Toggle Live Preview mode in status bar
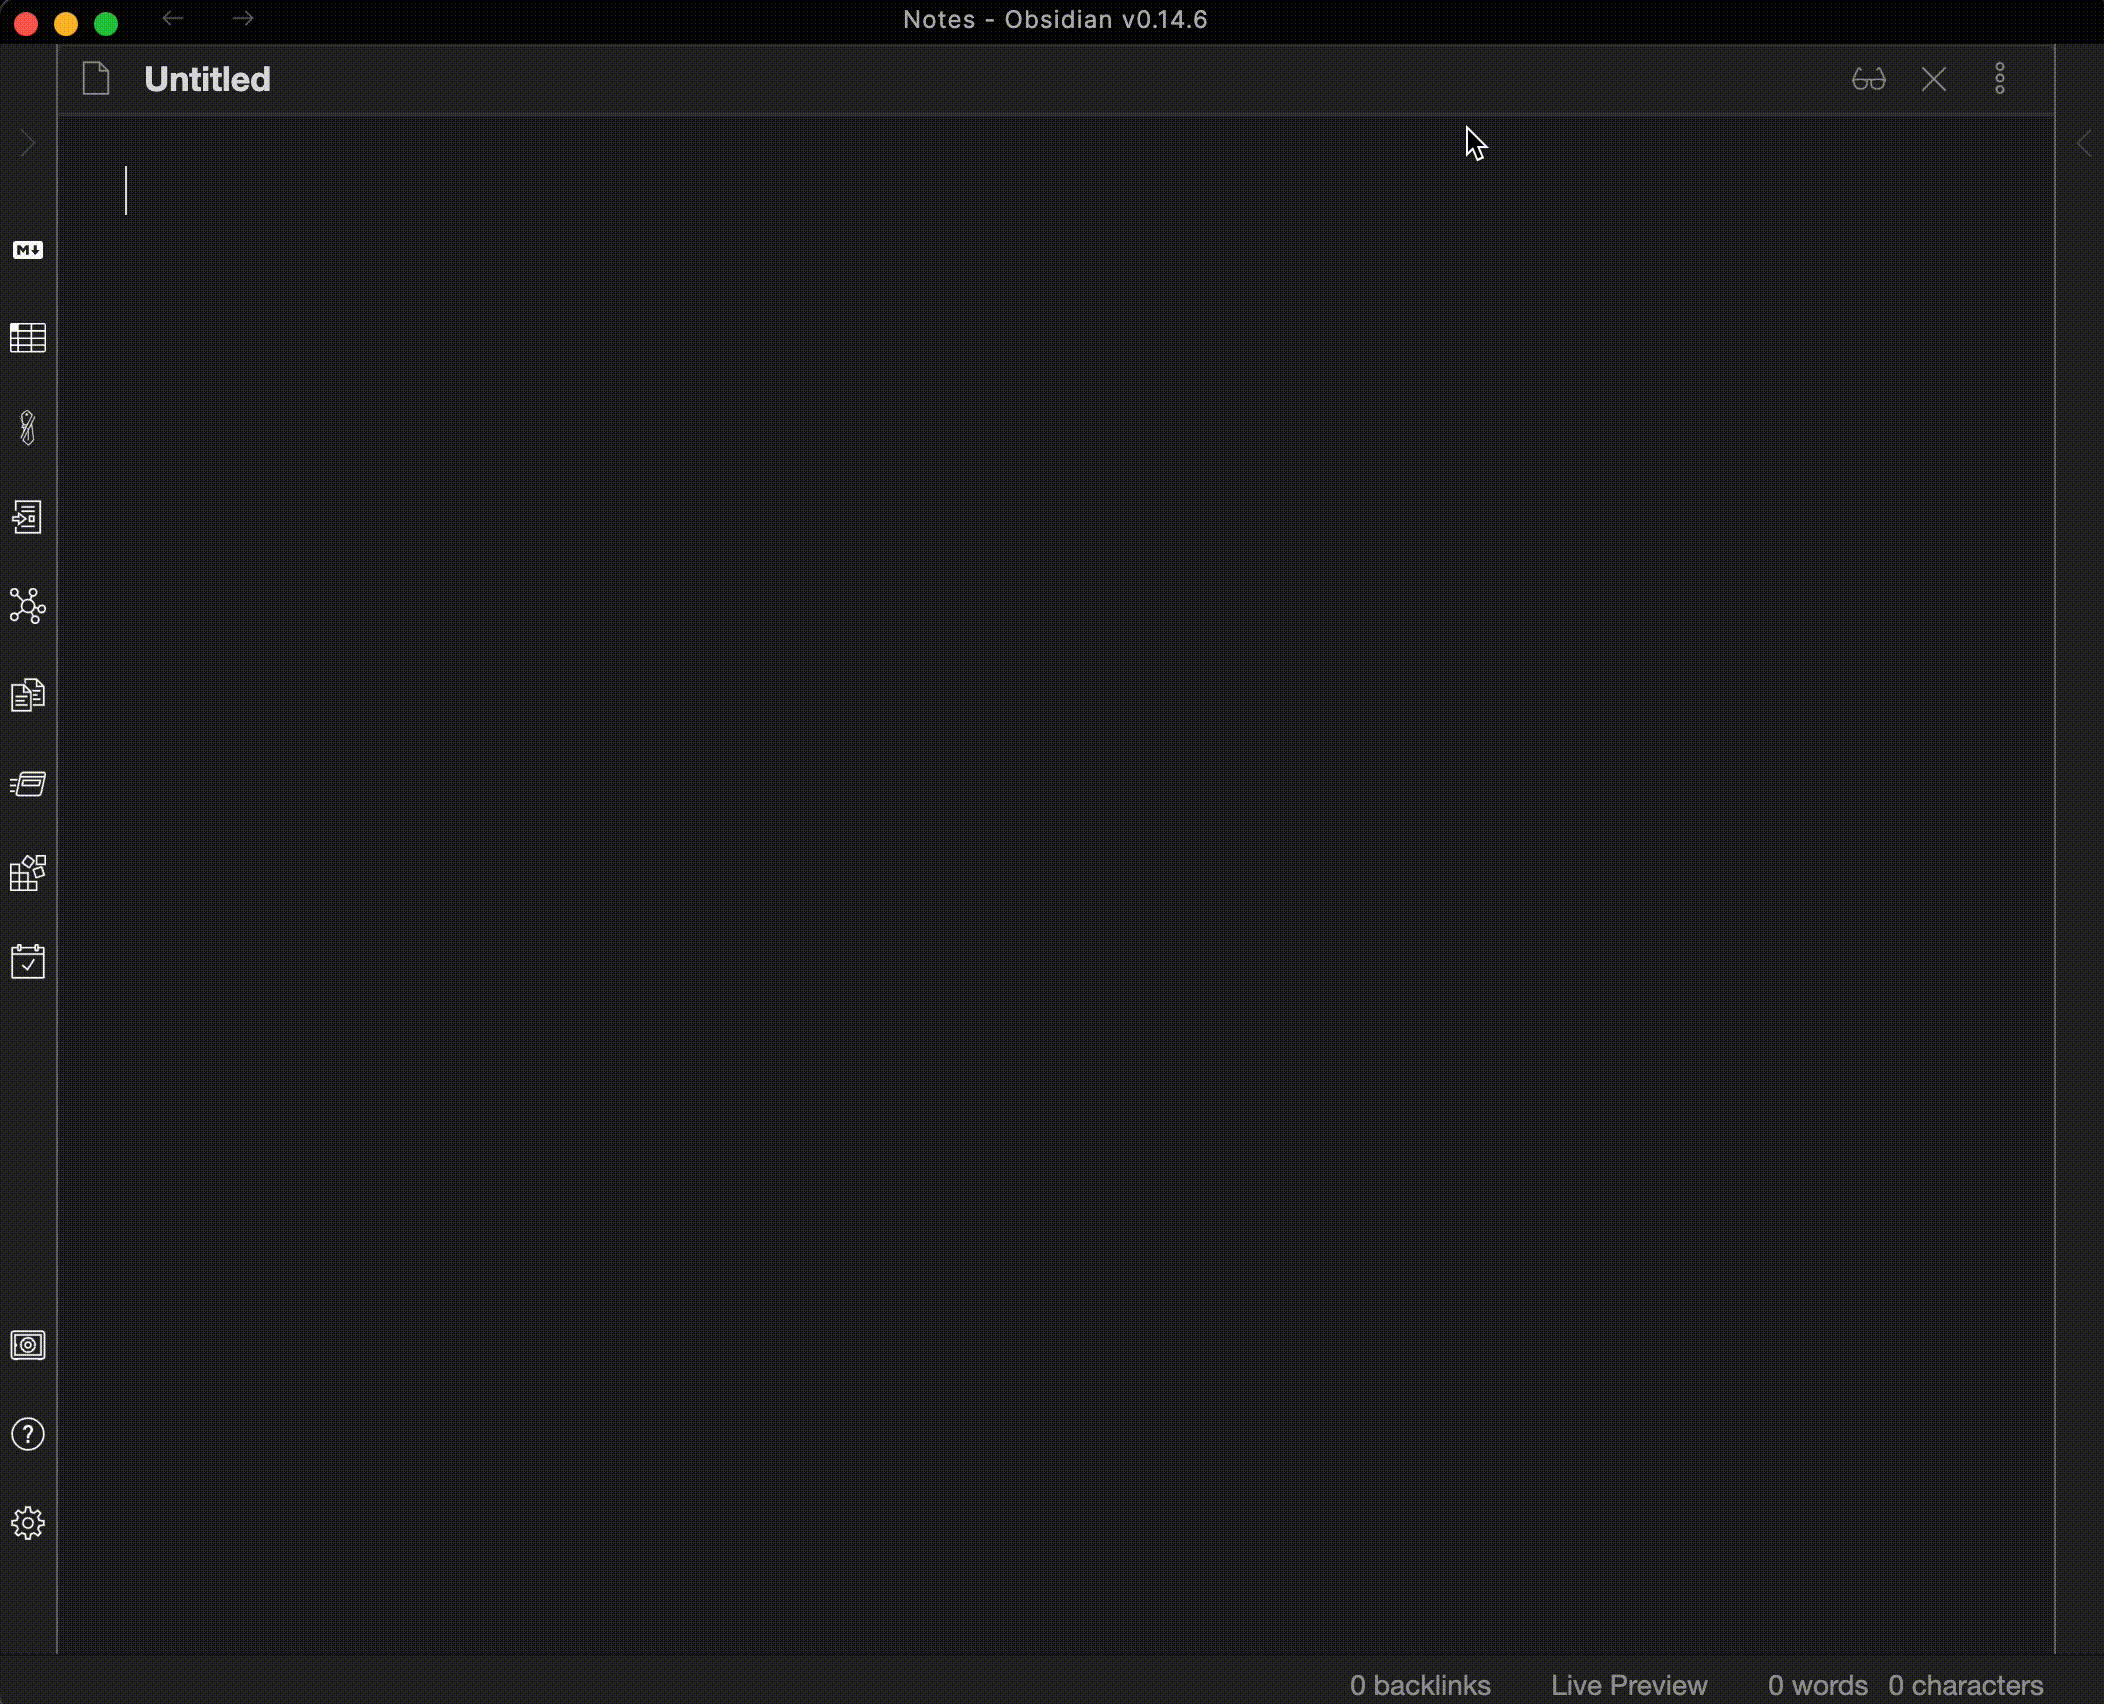 click(x=1628, y=1685)
